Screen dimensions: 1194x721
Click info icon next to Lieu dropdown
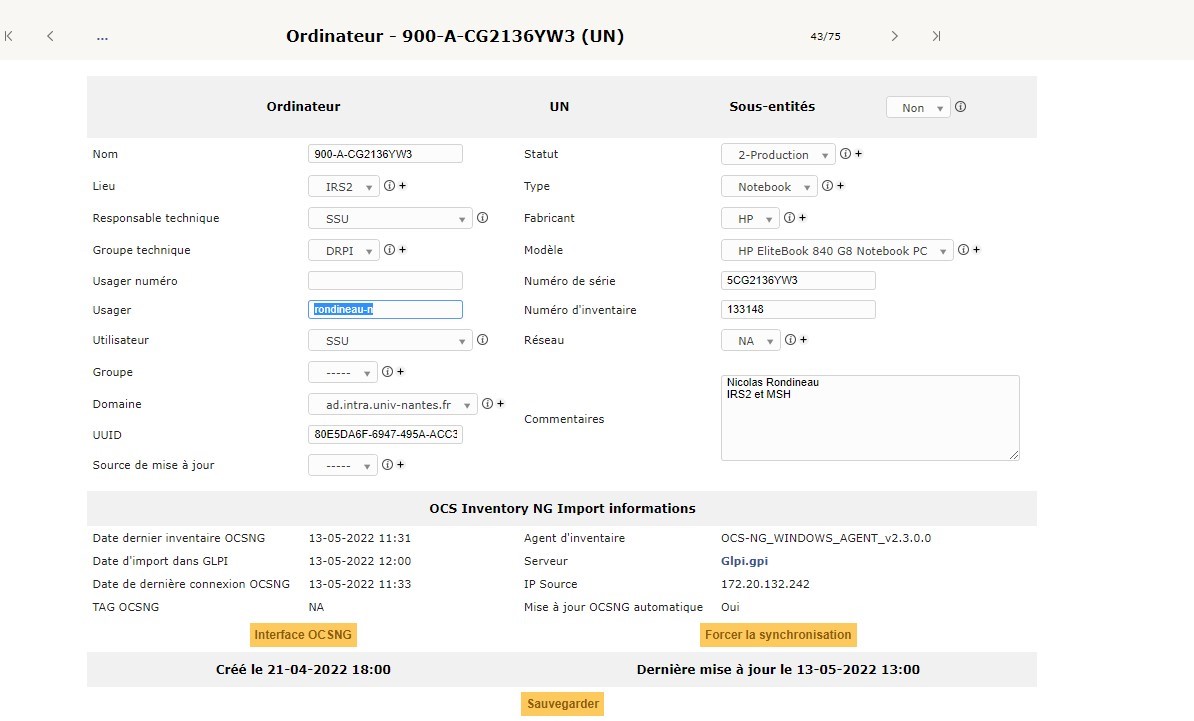pos(390,186)
